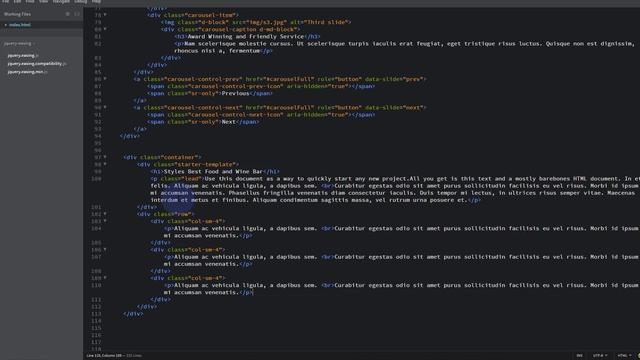Collapse the container div fold at line 97
640x360 pixels.
point(105,157)
